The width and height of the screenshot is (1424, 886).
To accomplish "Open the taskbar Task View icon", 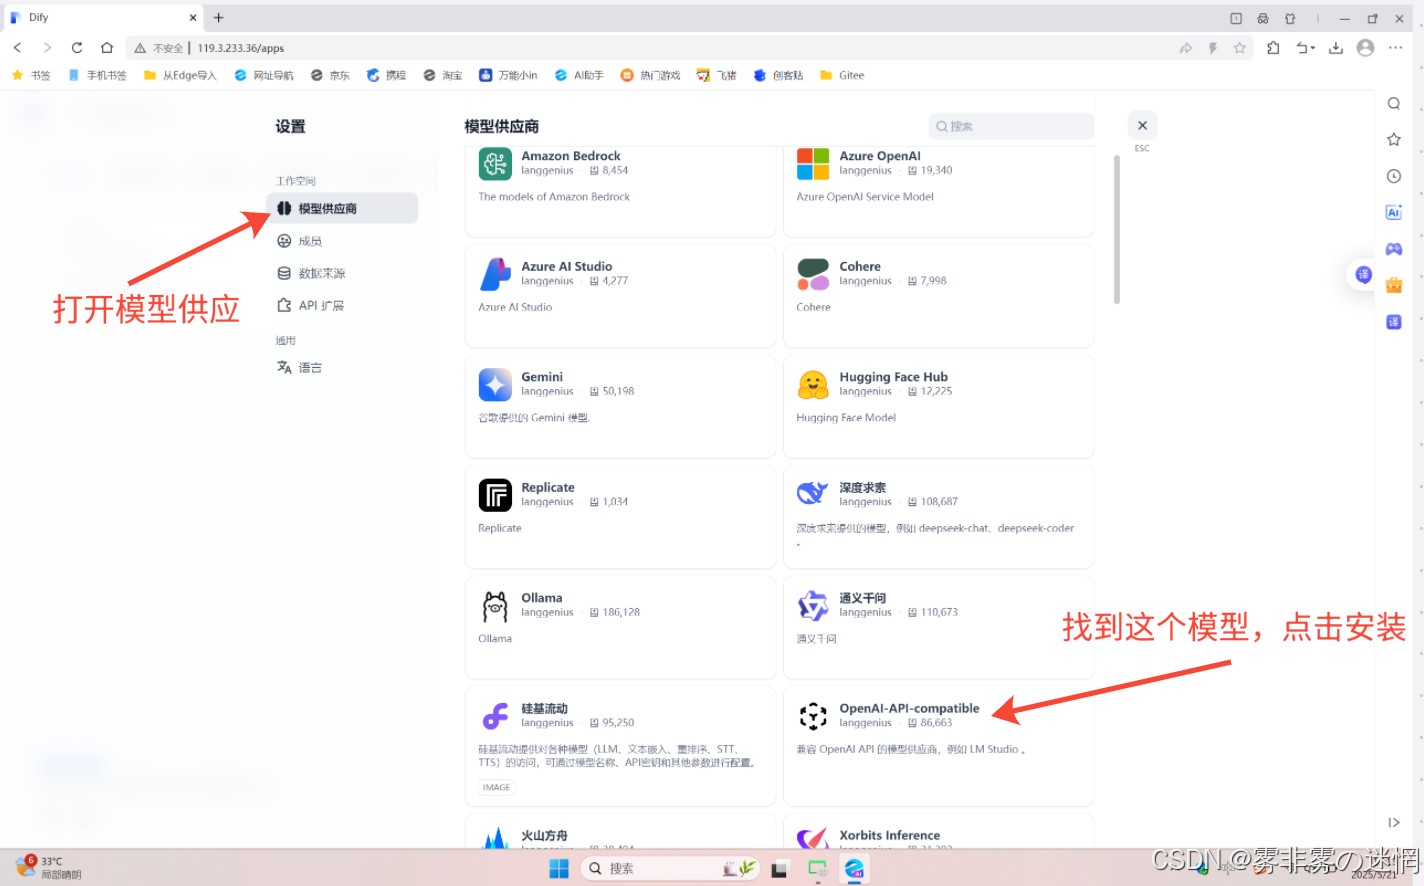I will (780, 868).
